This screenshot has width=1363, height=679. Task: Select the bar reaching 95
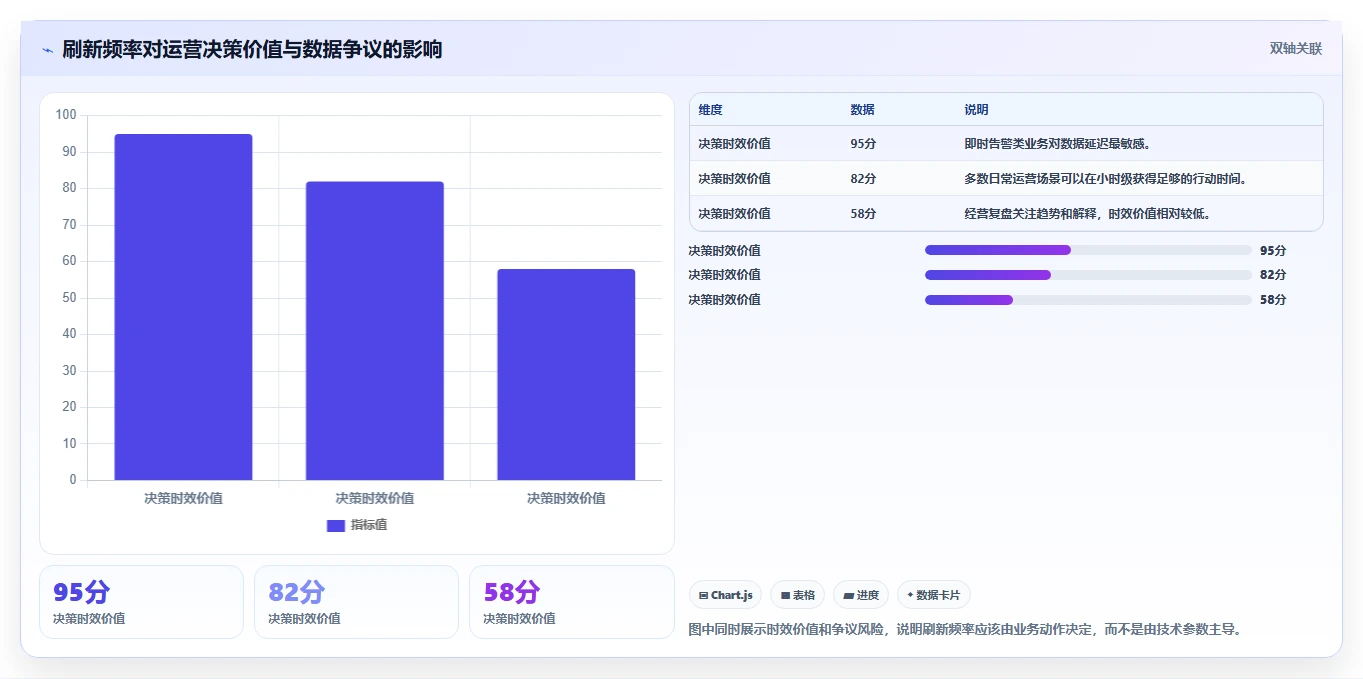tap(183, 307)
